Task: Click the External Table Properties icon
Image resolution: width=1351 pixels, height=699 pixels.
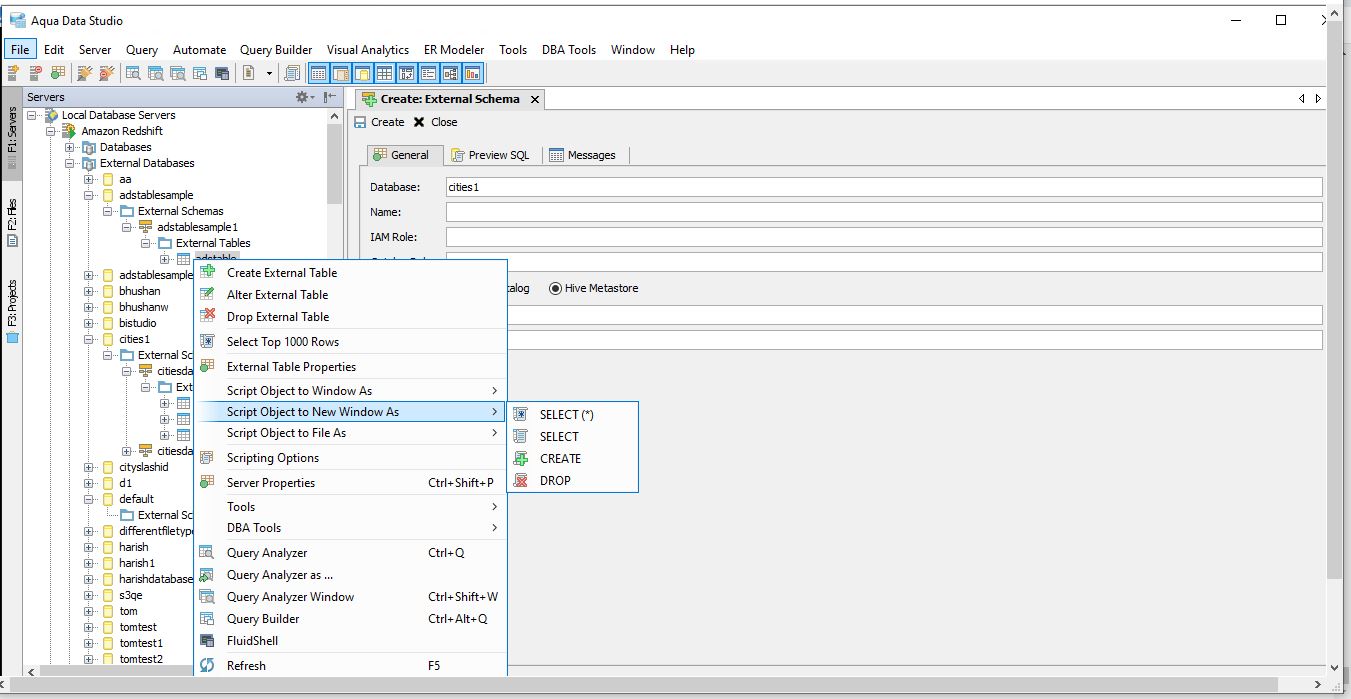Action: [x=207, y=366]
